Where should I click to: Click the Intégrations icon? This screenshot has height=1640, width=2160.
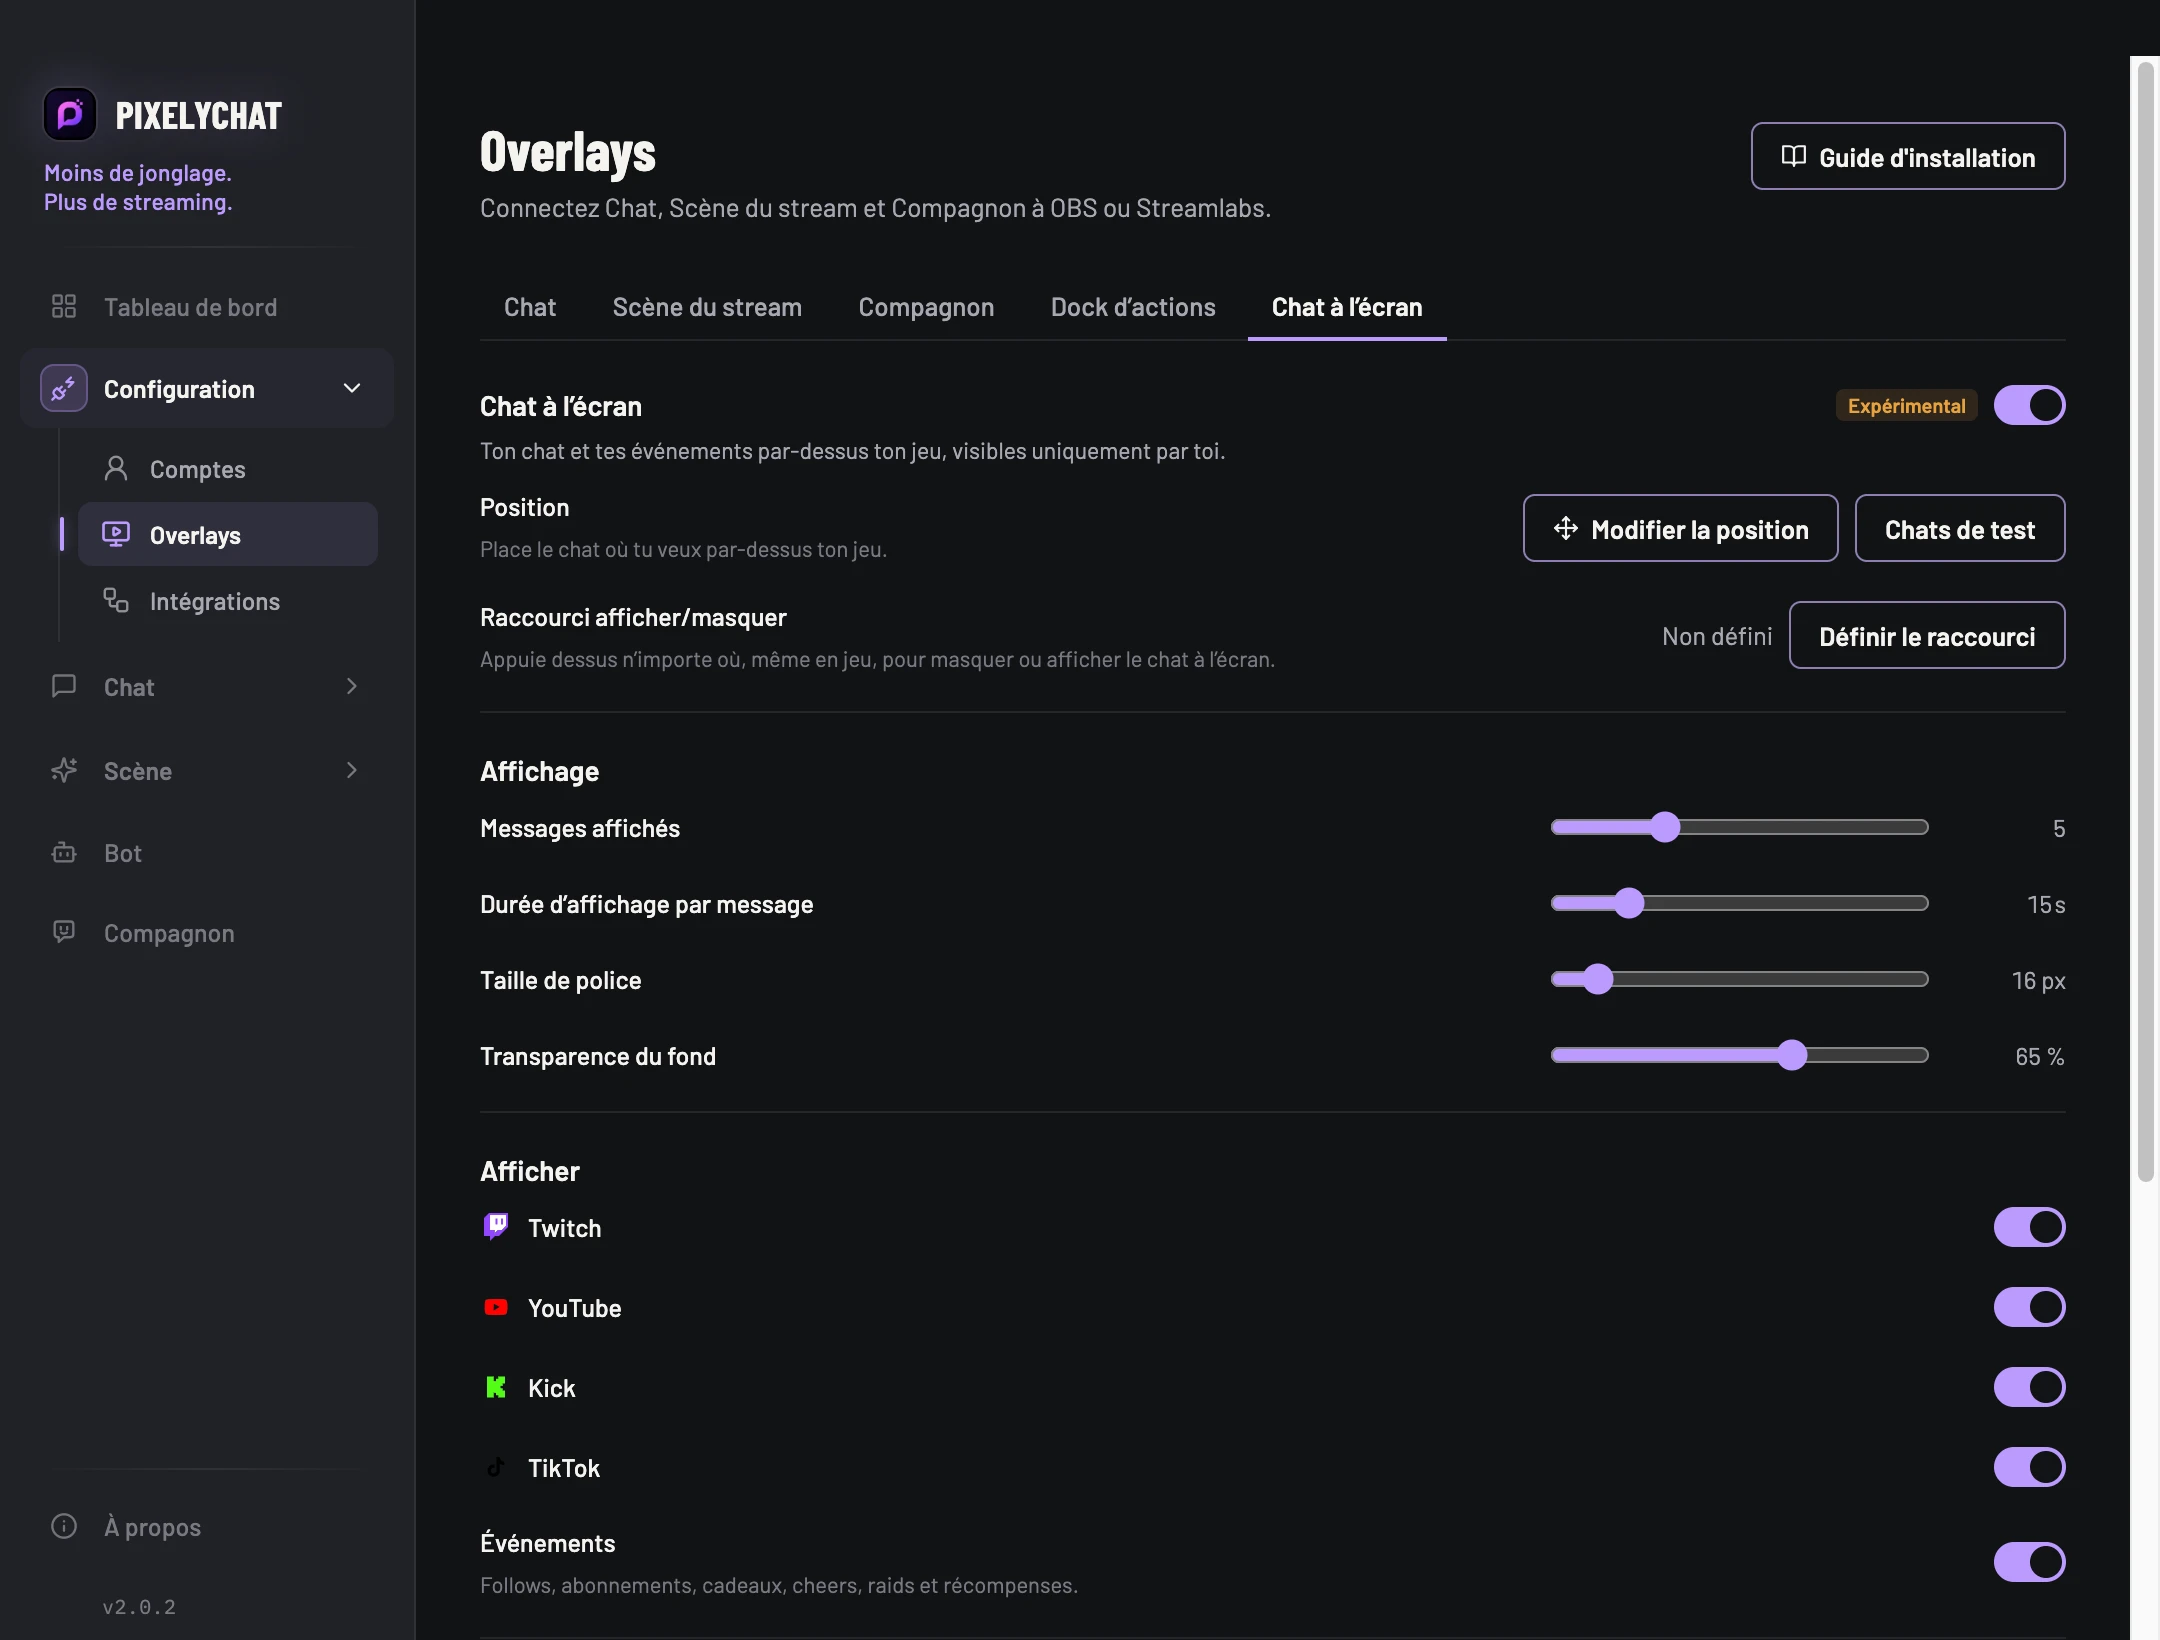coord(116,600)
